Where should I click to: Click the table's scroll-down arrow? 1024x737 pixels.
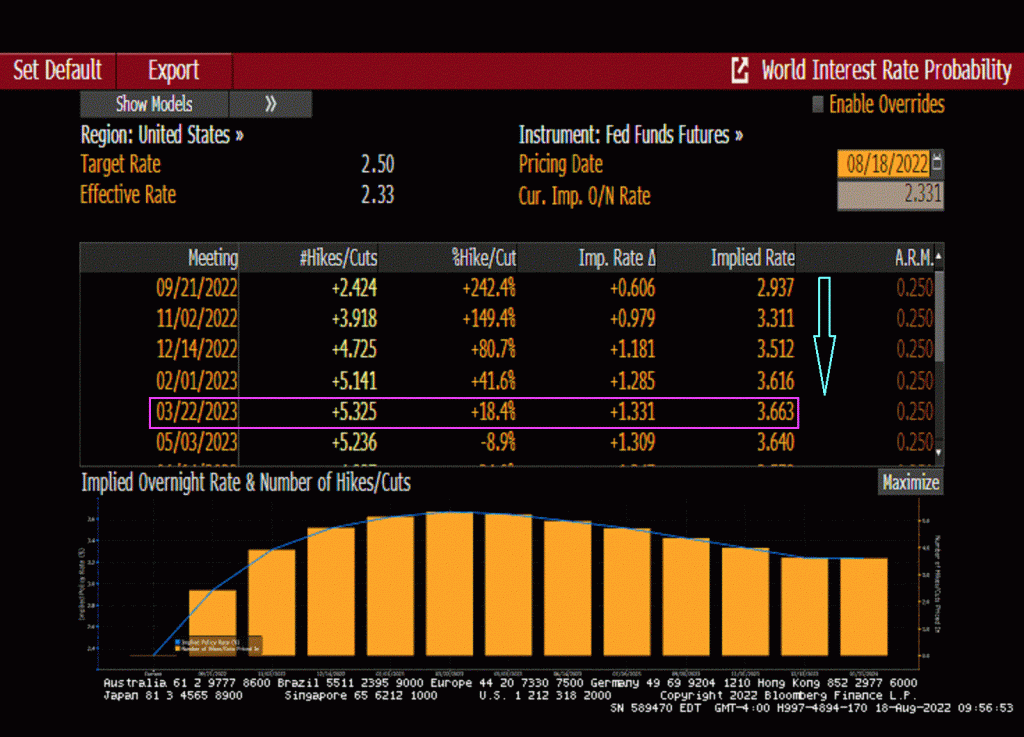[x=937, y=453]
